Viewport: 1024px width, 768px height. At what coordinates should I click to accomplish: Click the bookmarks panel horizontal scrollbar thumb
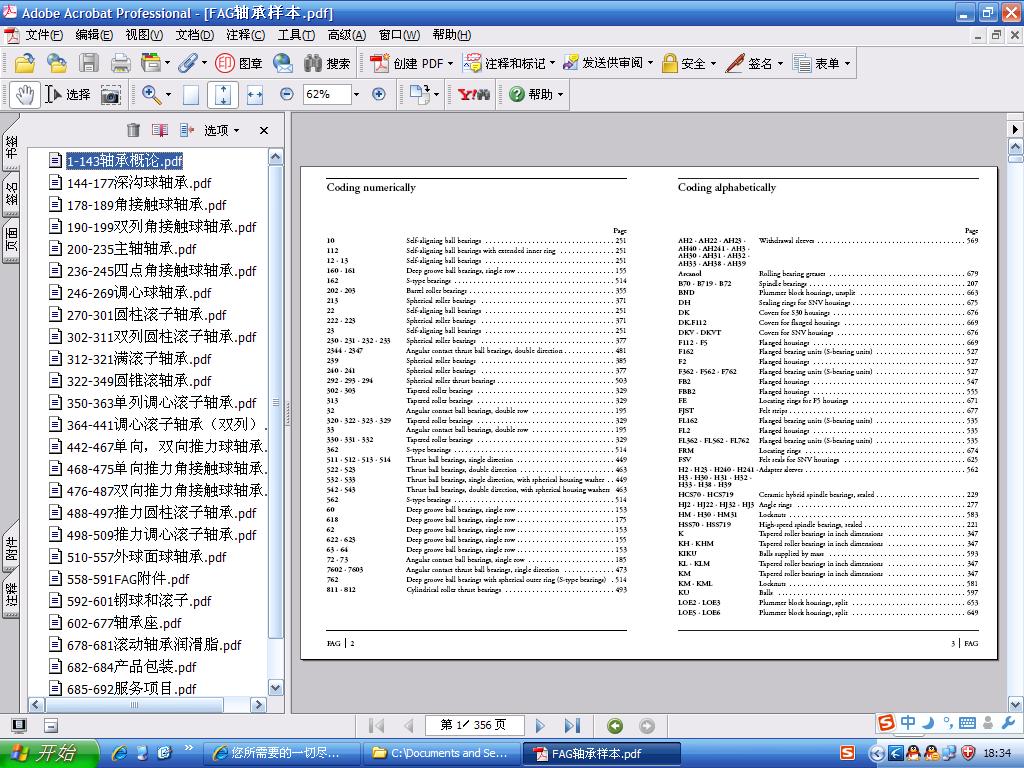[x=135, y=705]
